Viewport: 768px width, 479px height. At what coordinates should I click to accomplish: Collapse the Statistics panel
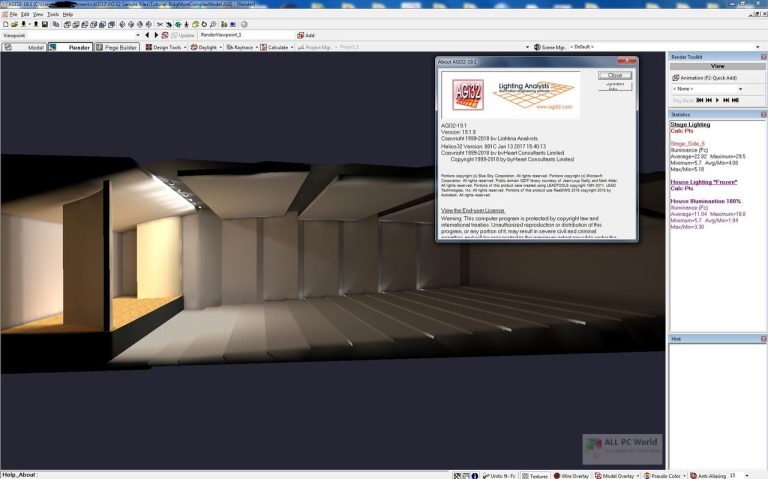coord(763,114)
